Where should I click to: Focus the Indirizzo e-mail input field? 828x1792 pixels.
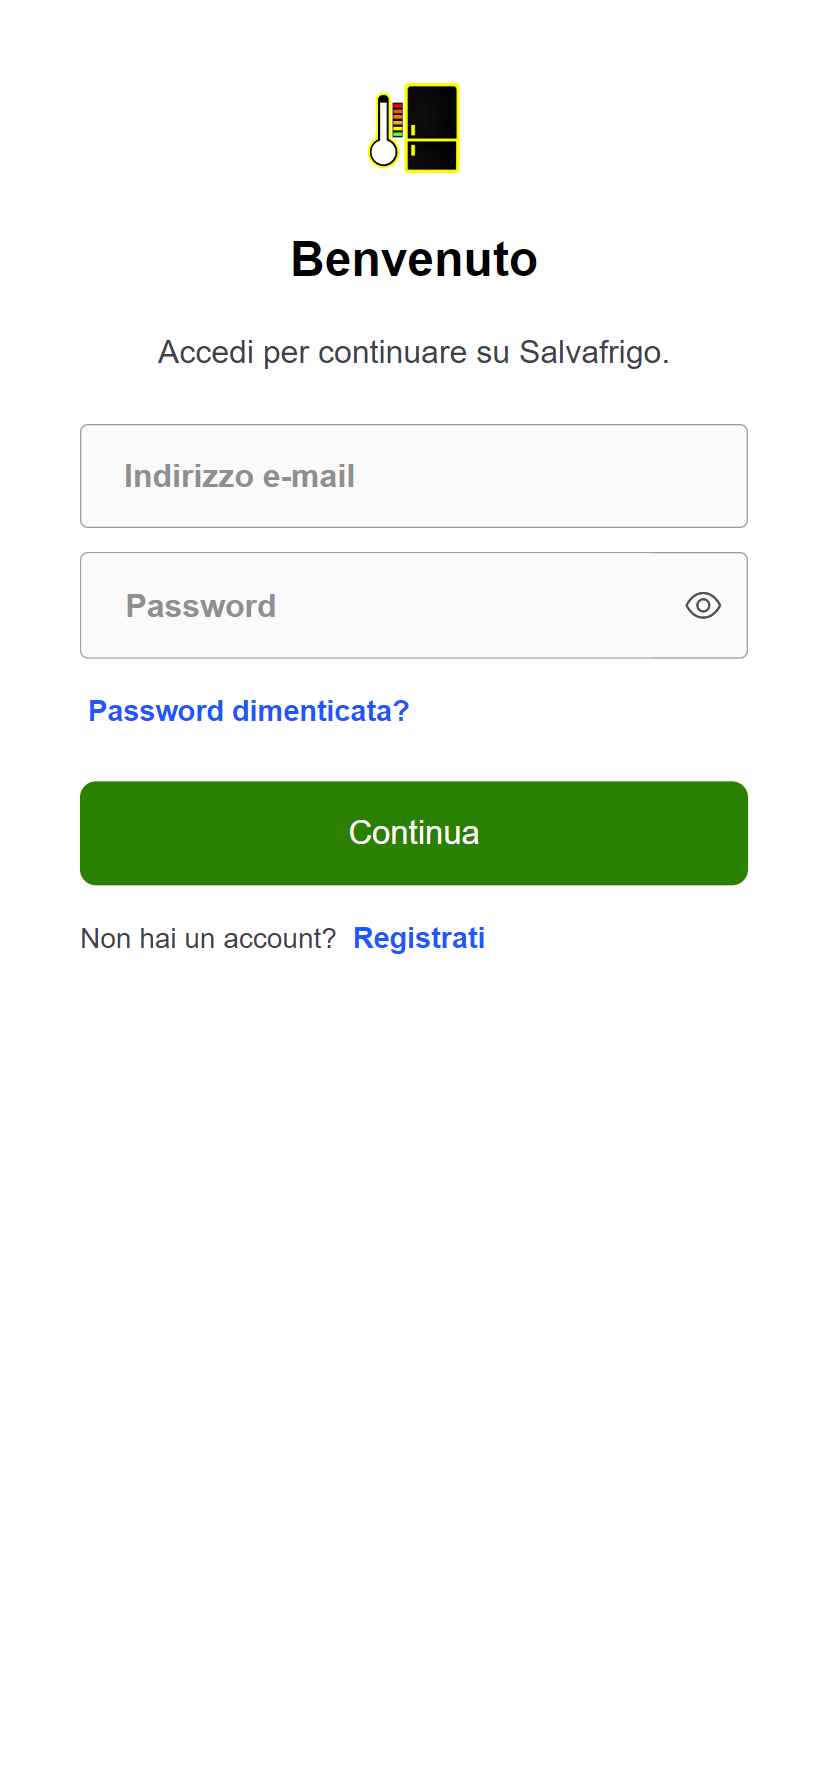(414, 476)
